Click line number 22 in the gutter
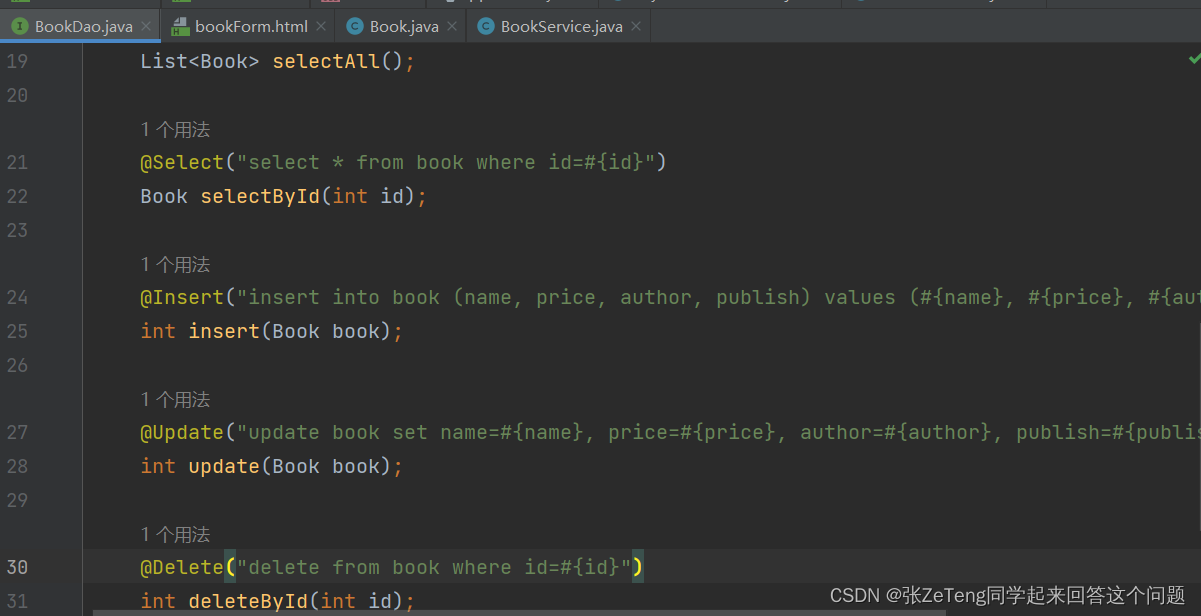 click(17, 196)
